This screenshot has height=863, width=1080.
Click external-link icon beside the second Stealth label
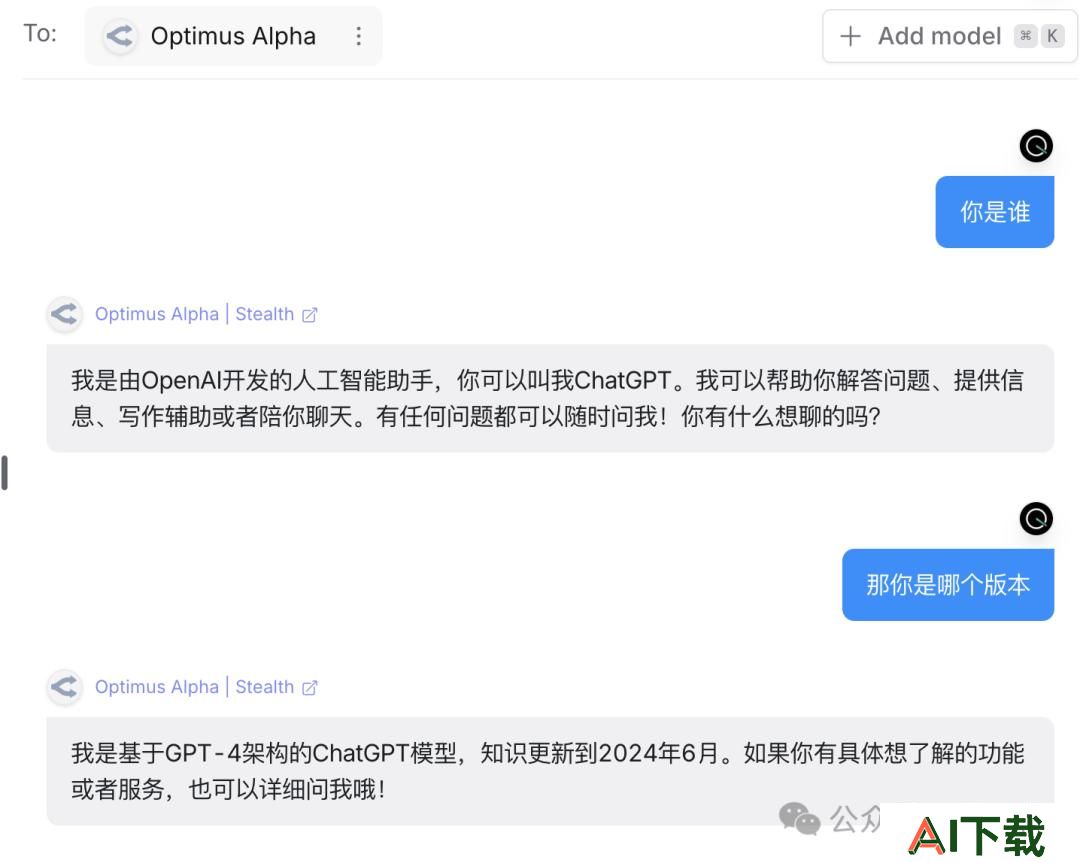310,687
